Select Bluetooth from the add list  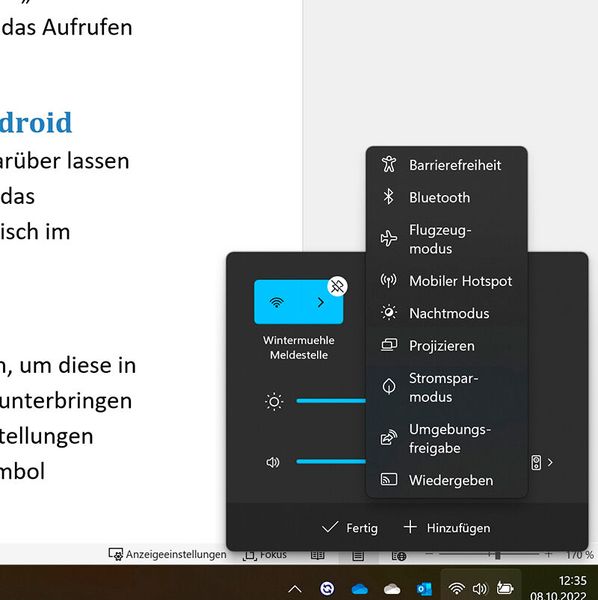click(x=446, y=197)
